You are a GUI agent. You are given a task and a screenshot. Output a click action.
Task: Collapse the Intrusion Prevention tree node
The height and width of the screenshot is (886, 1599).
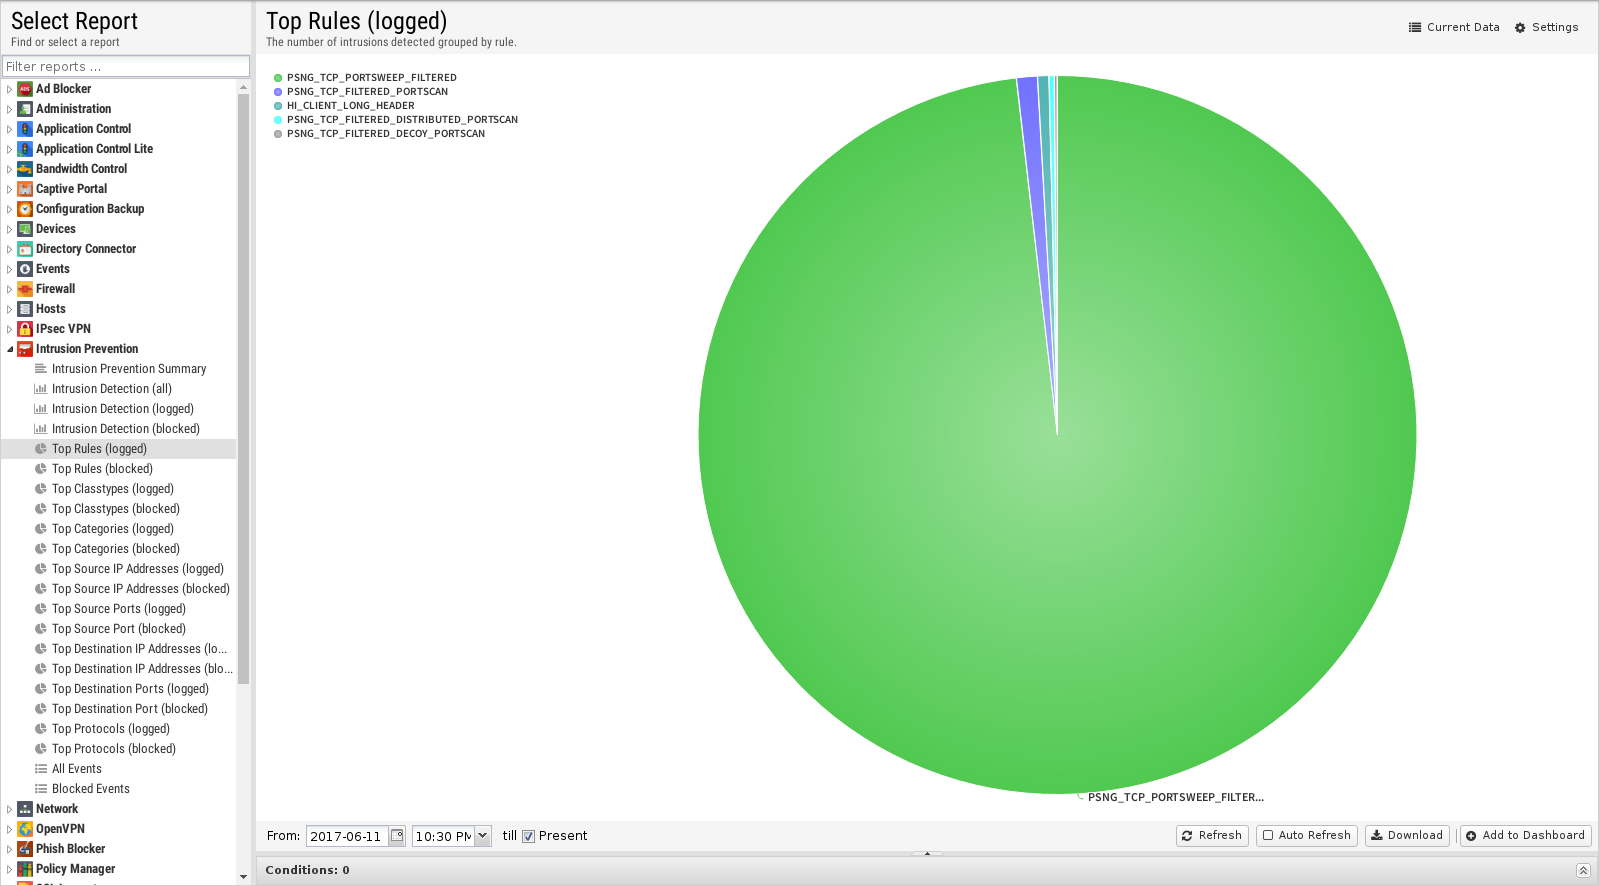click(10, 349)
